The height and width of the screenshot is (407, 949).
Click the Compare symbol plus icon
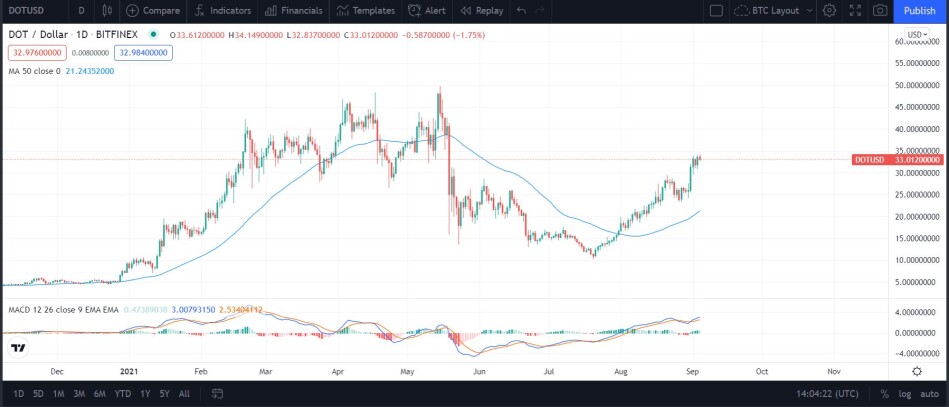tap(132, 10)
